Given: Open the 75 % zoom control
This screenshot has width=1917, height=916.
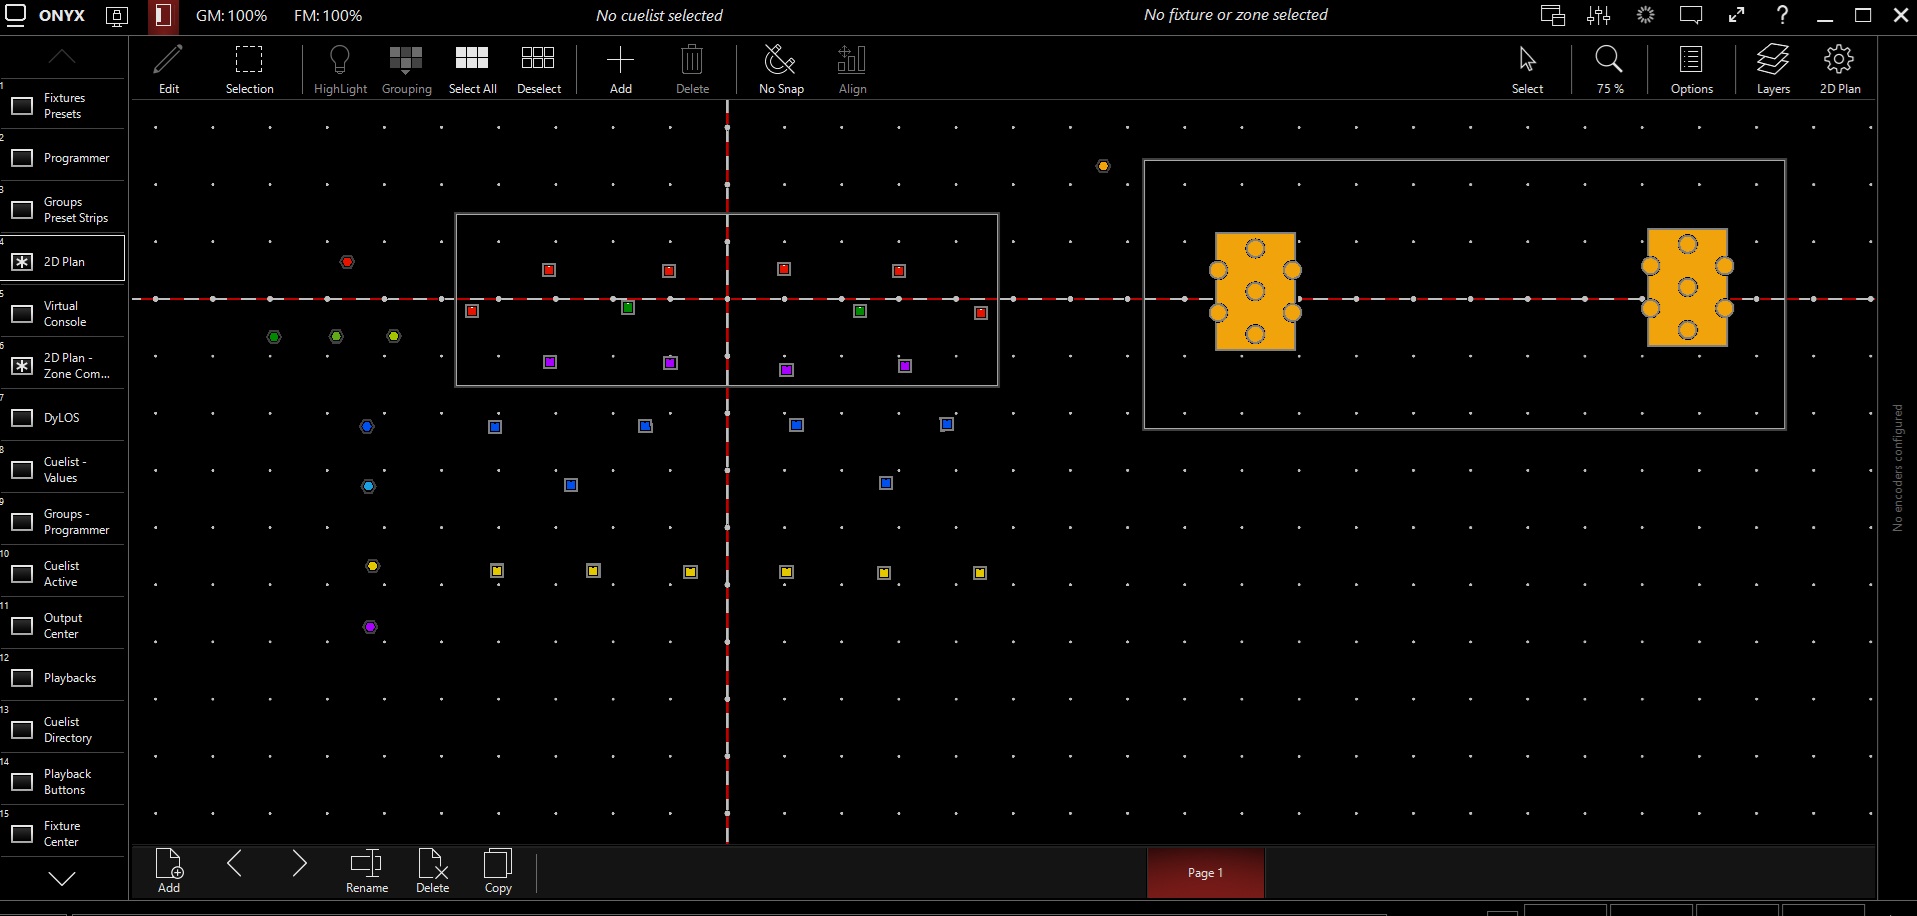Looking at the screenshot, I should [1609, 69].
